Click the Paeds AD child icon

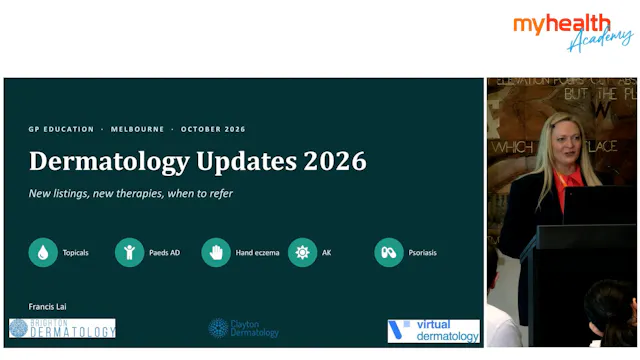coord(129,253)
